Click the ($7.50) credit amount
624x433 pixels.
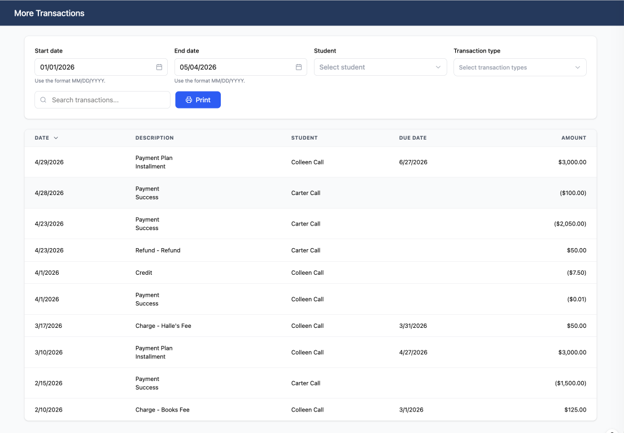pyautogui.click(x=576, y=272)
